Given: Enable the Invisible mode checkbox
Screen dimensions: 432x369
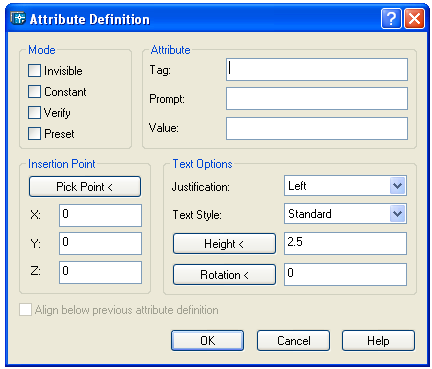Looking at the screenshot, I should pyautogui.click(x=34, y=71).
